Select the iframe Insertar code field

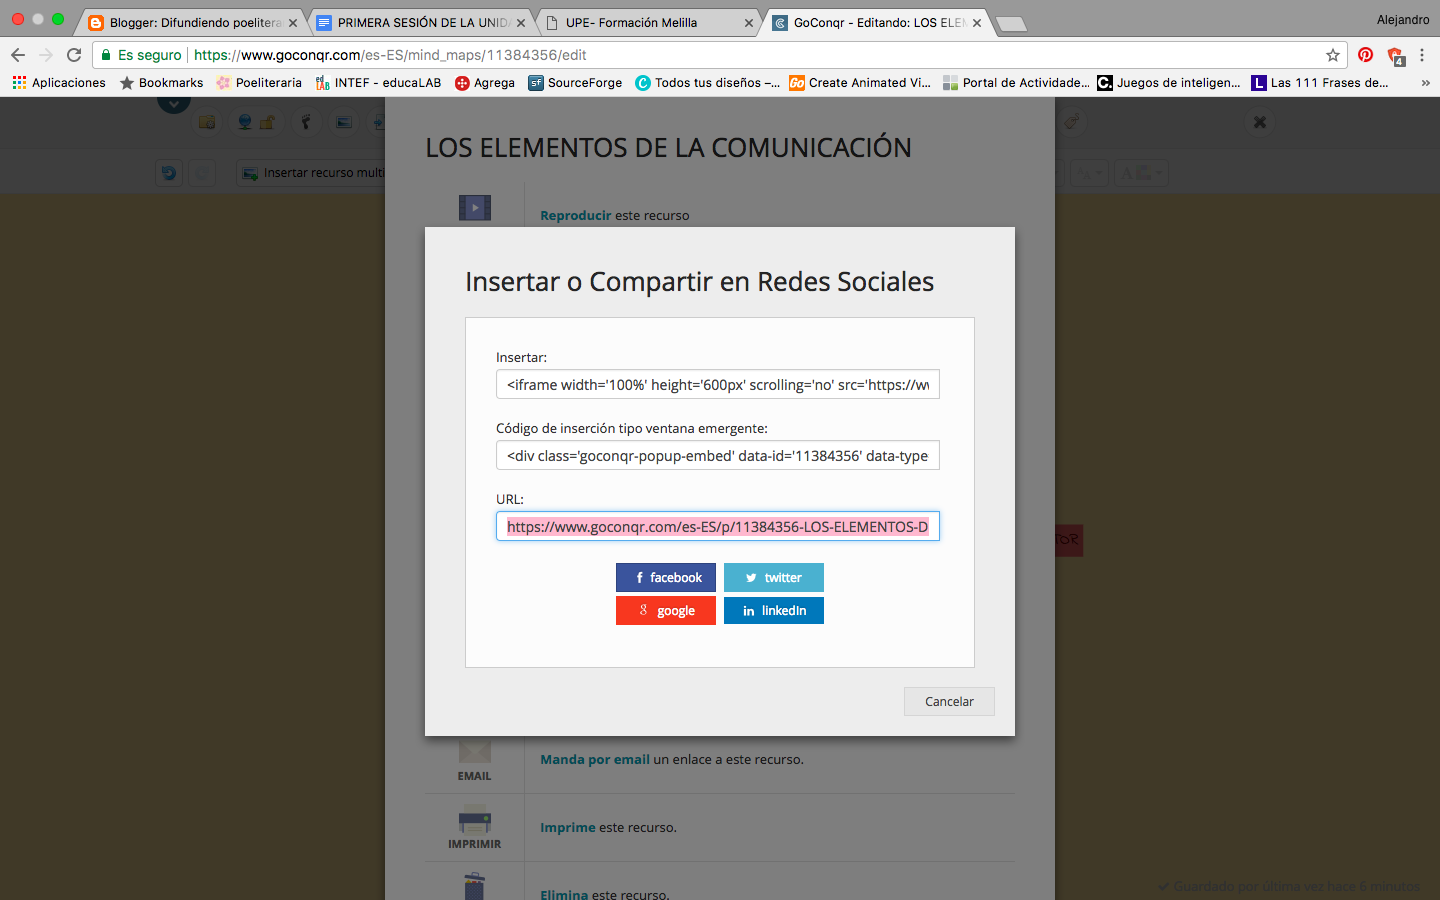pos(718,384)
